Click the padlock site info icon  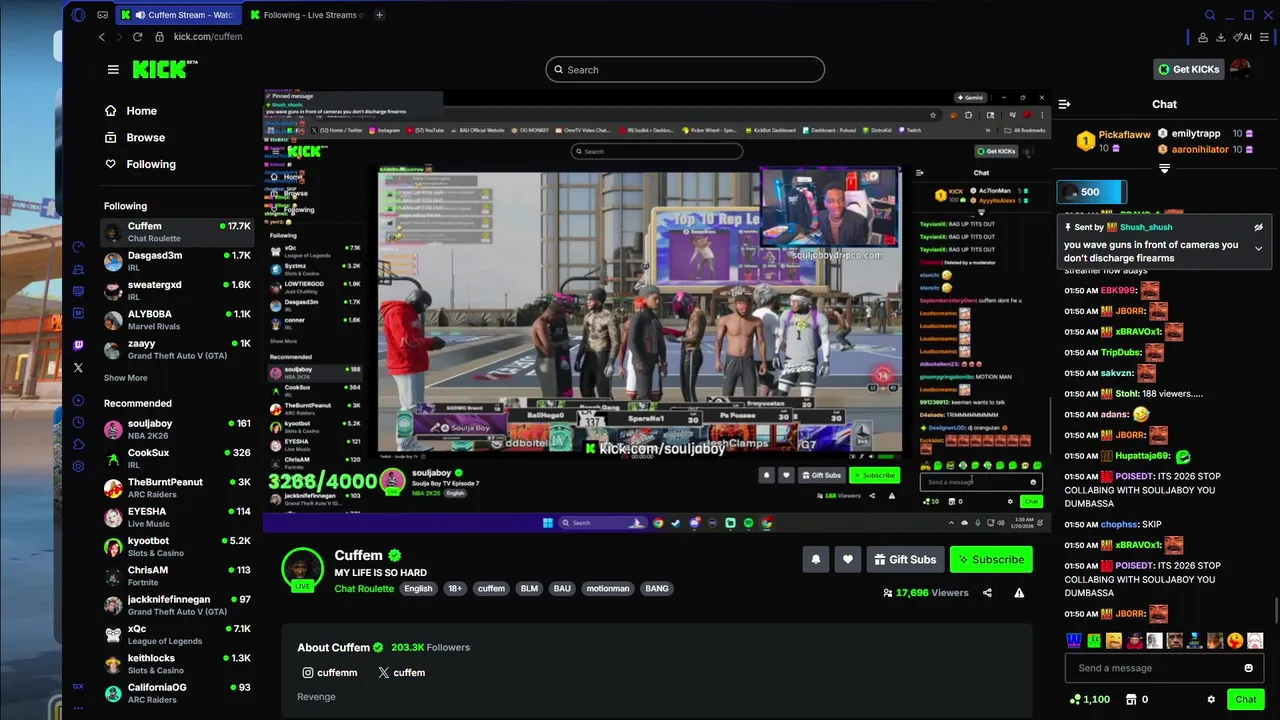[x=160, y=37]
